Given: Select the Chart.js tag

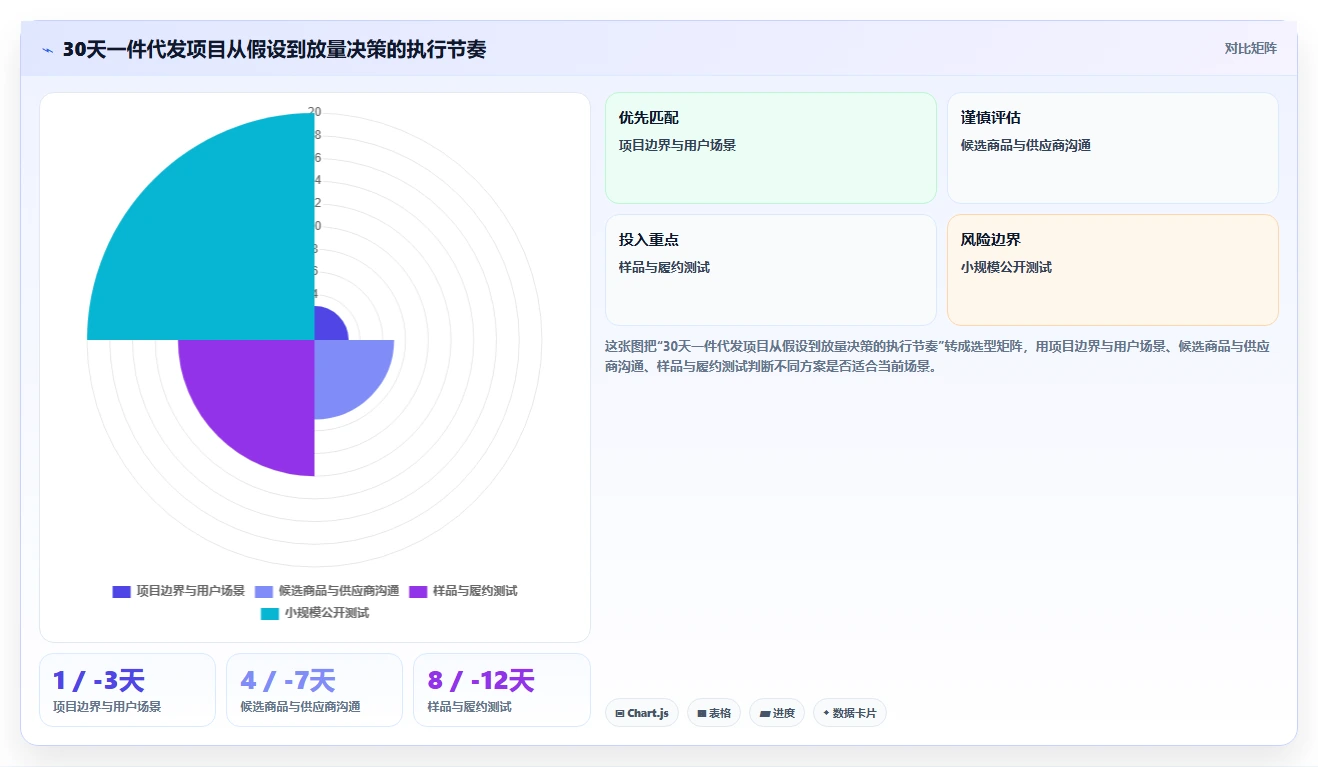Looking at the screenshot, I should (x=642, y=713).
